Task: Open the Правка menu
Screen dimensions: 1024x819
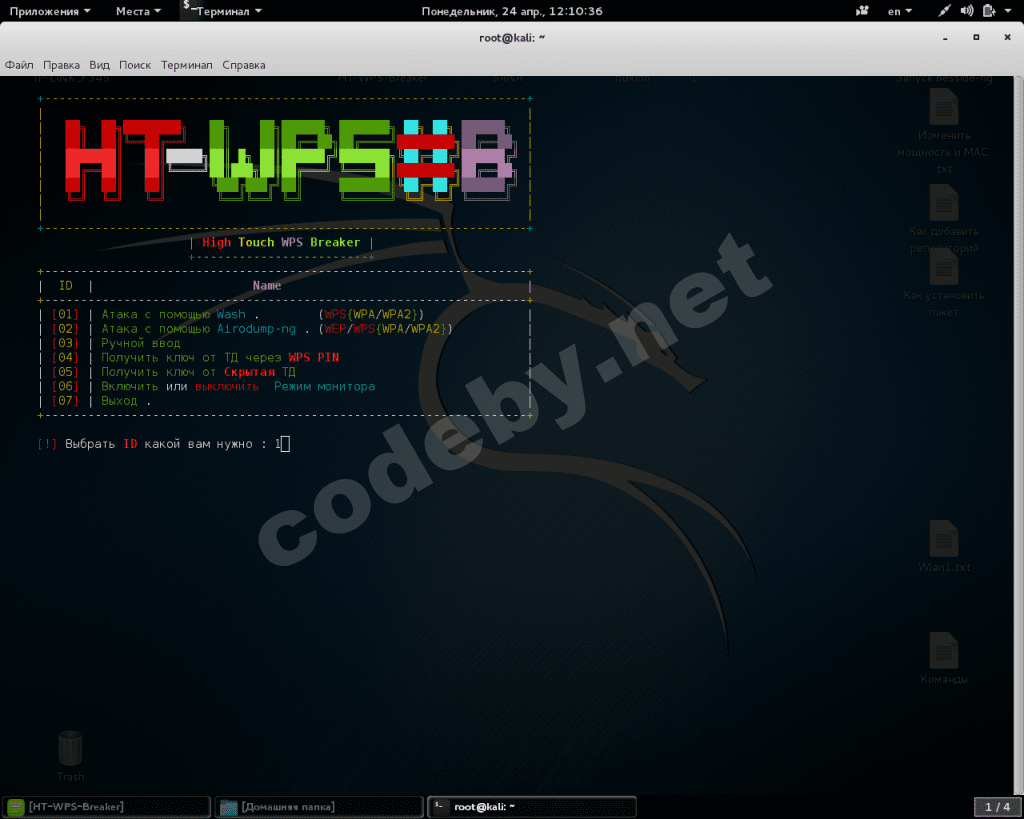Action: (61, 65)
